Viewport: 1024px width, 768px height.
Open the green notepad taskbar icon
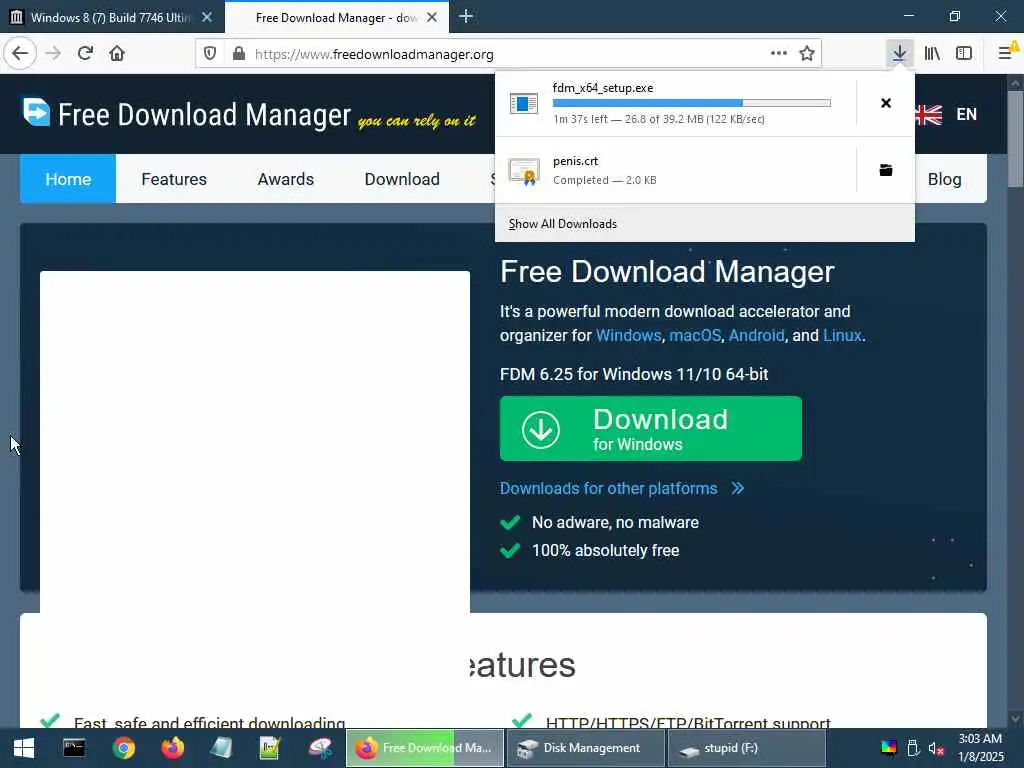point(270,748)
